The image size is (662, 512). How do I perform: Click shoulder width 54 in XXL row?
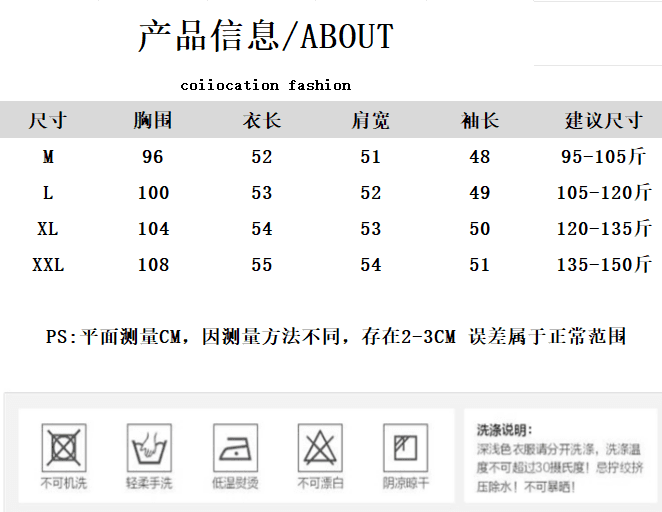click(371, 265)
